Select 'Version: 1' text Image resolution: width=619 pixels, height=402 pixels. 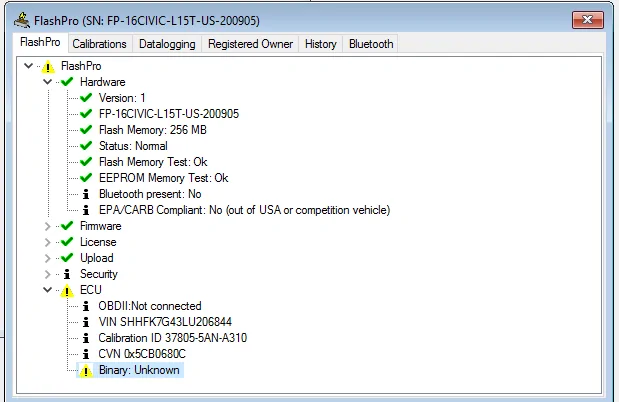click(122, 98)
